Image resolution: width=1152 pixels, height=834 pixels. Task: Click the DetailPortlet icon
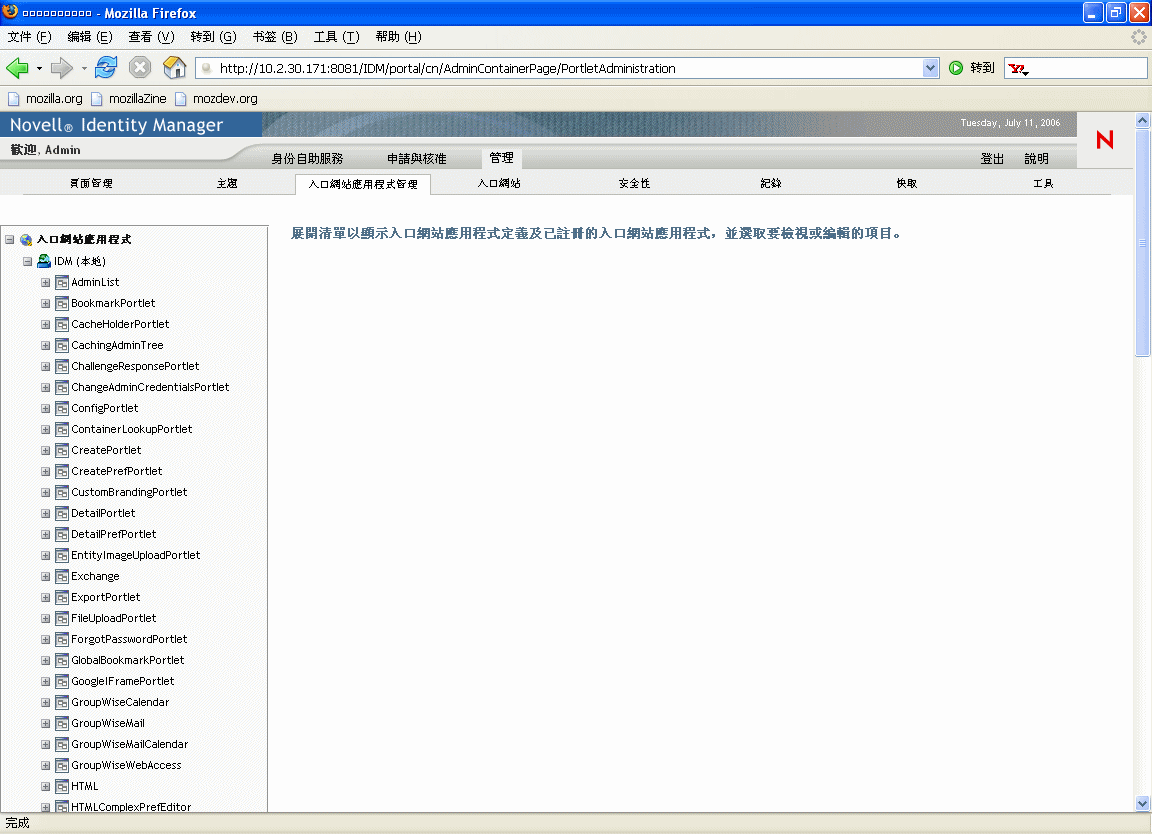click(x=62, y=513)
